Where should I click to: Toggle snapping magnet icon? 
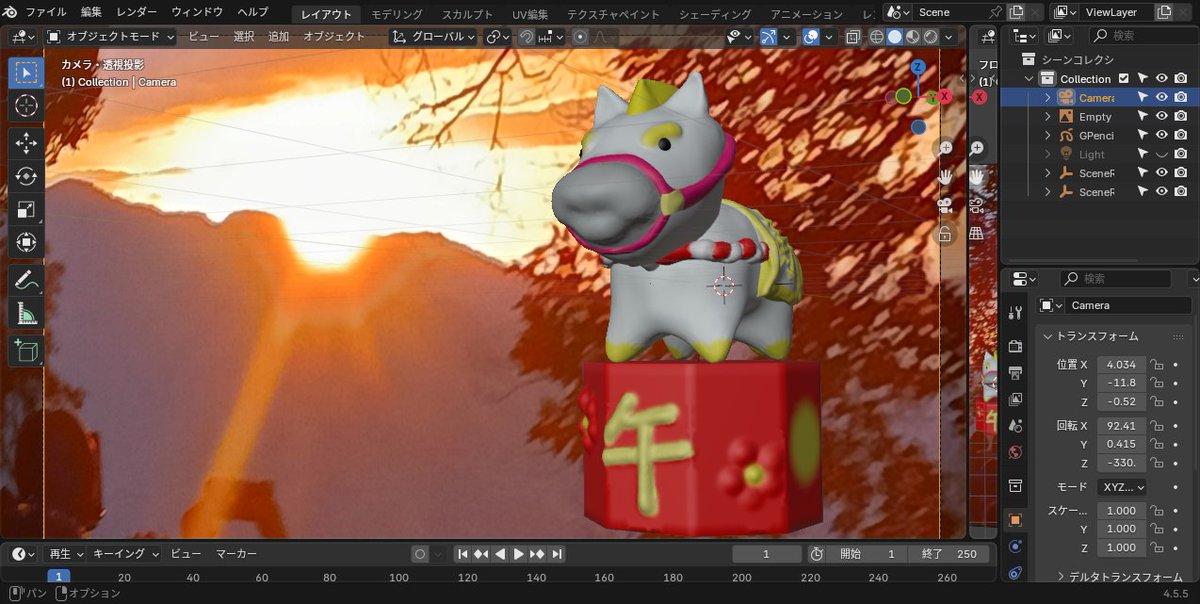526,36
